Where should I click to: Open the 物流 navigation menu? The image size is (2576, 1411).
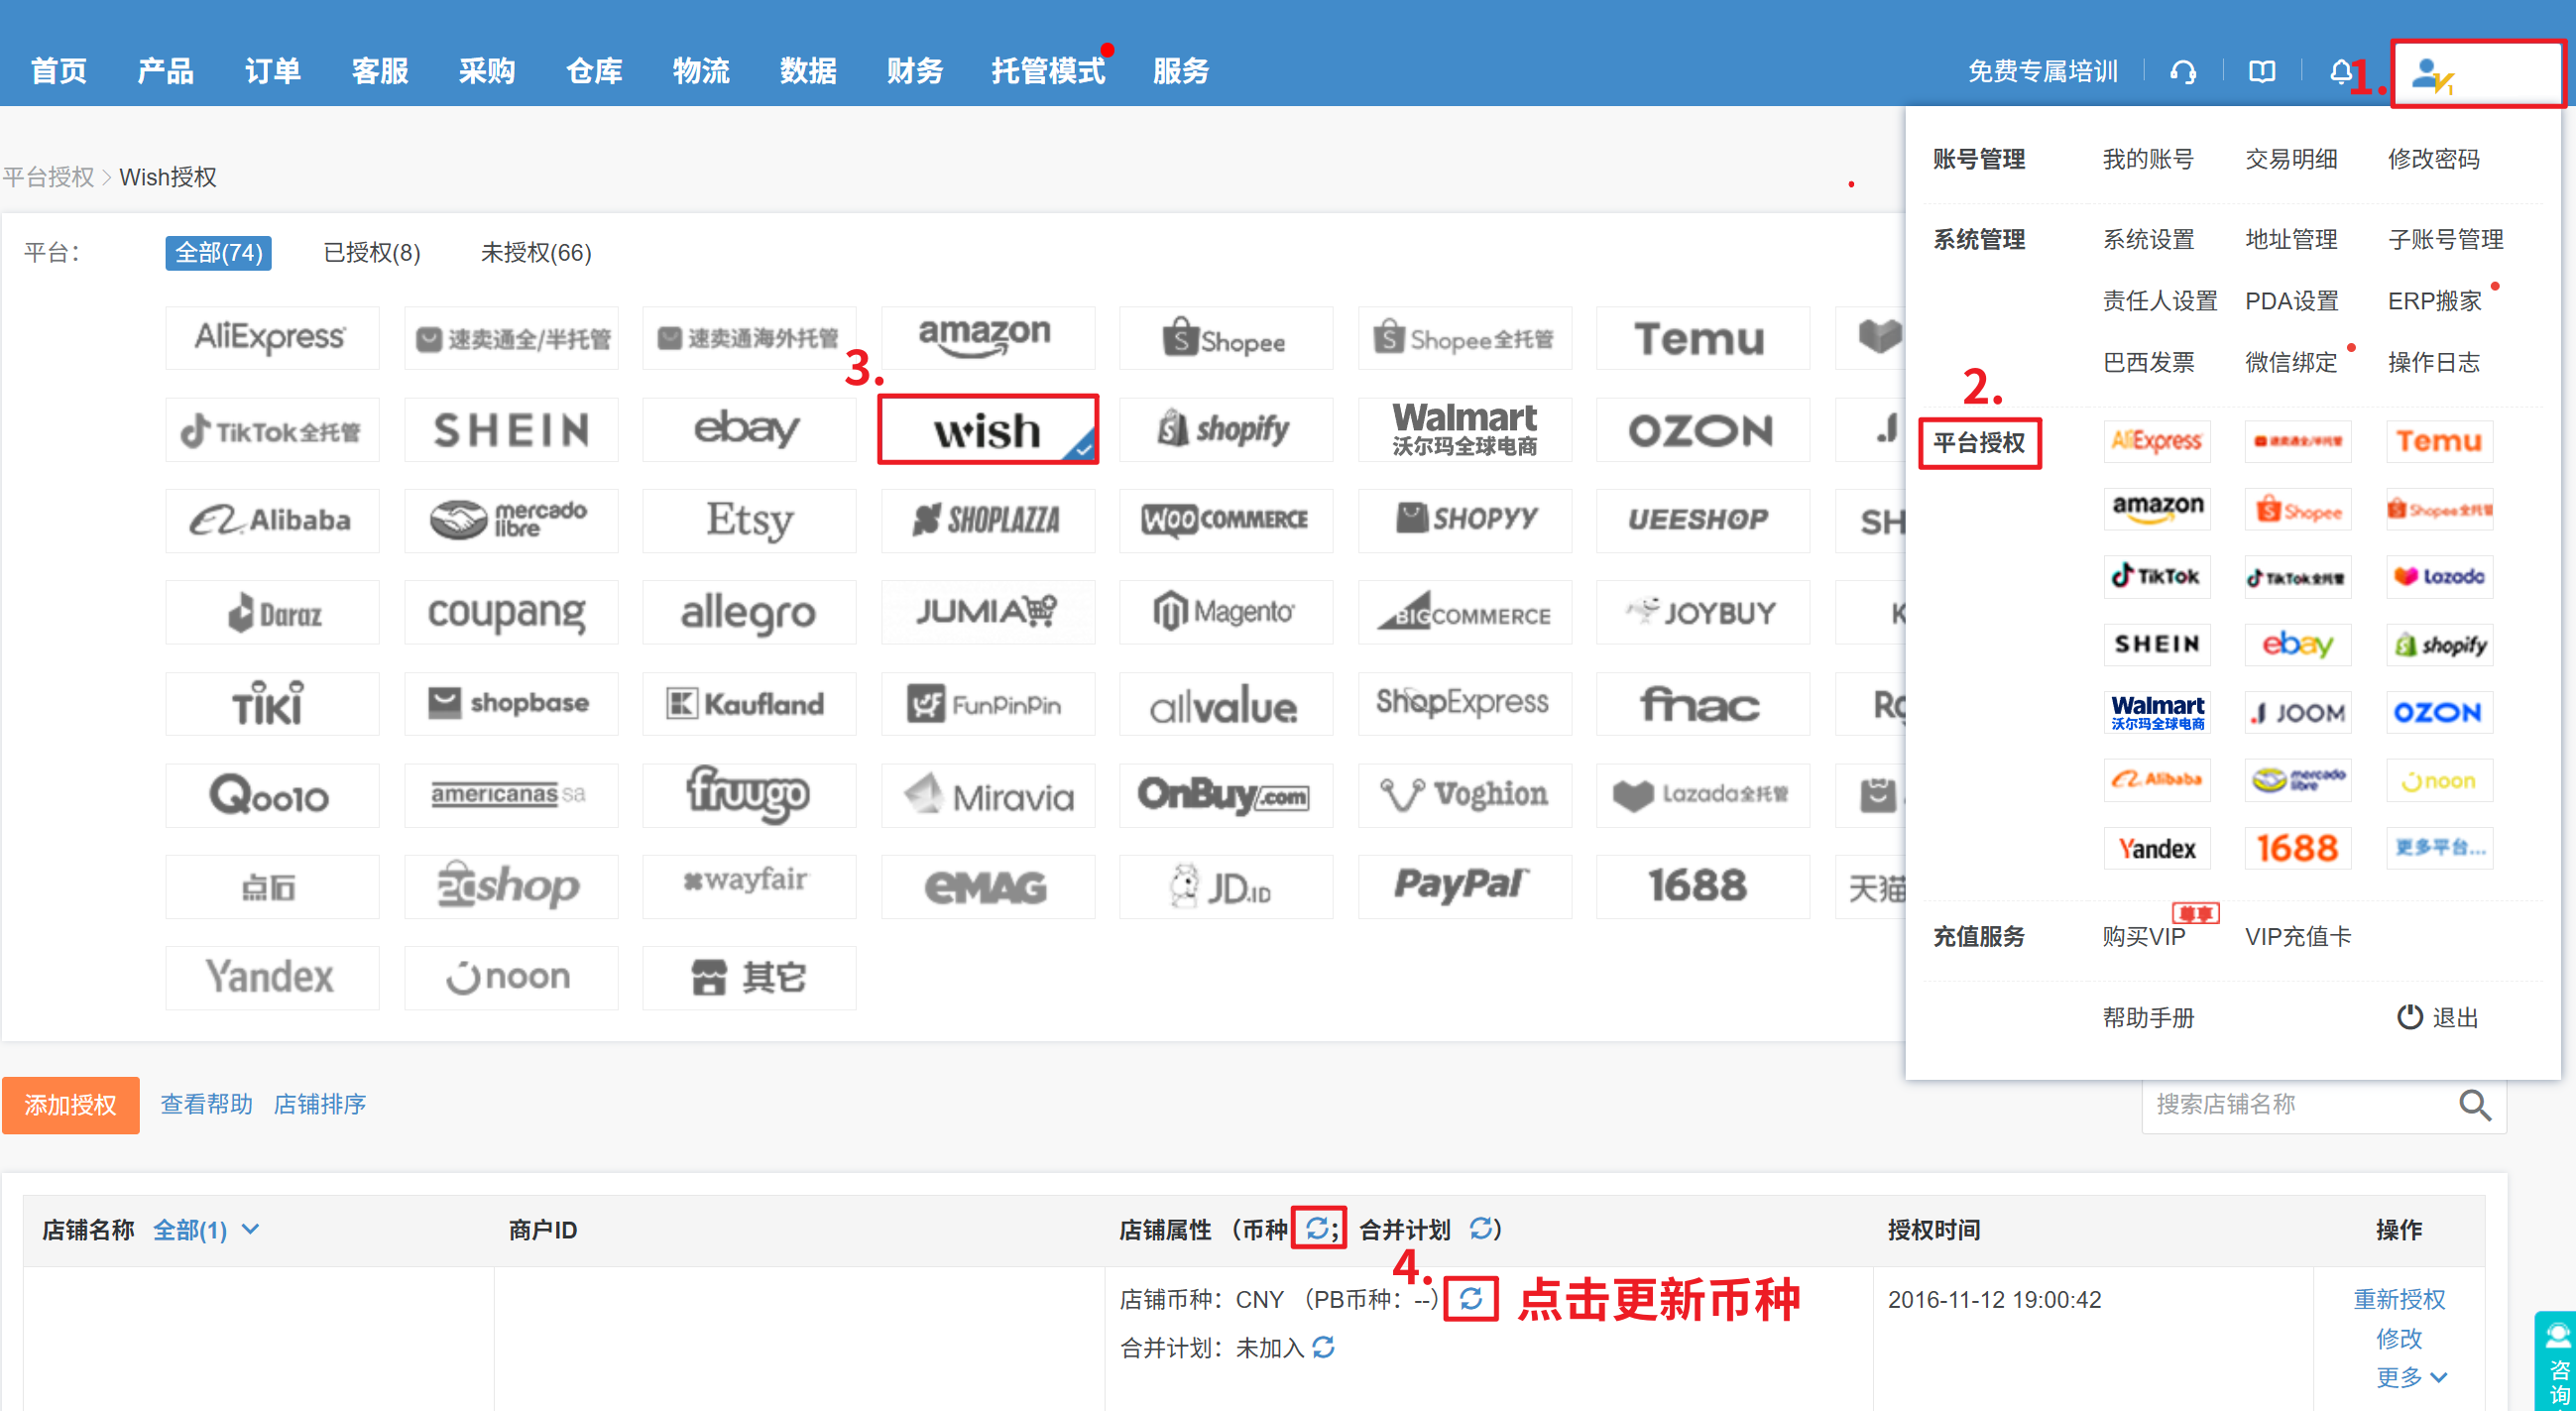(701, 71)
